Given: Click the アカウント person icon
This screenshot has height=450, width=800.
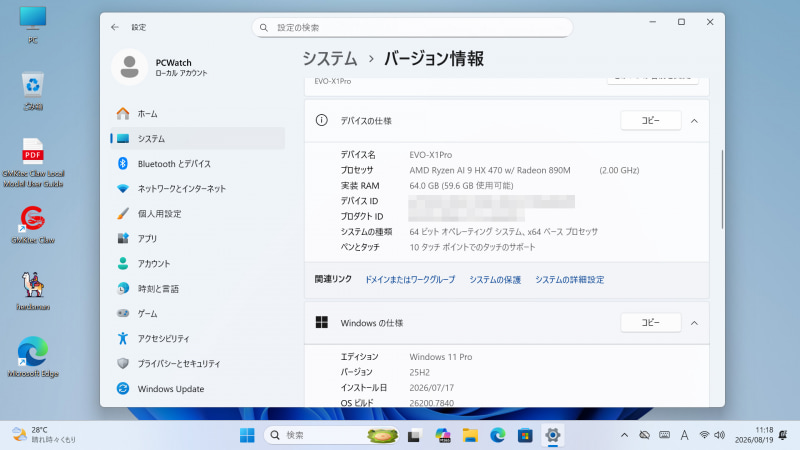Looking at the screenshot, I should pos(123,263).
